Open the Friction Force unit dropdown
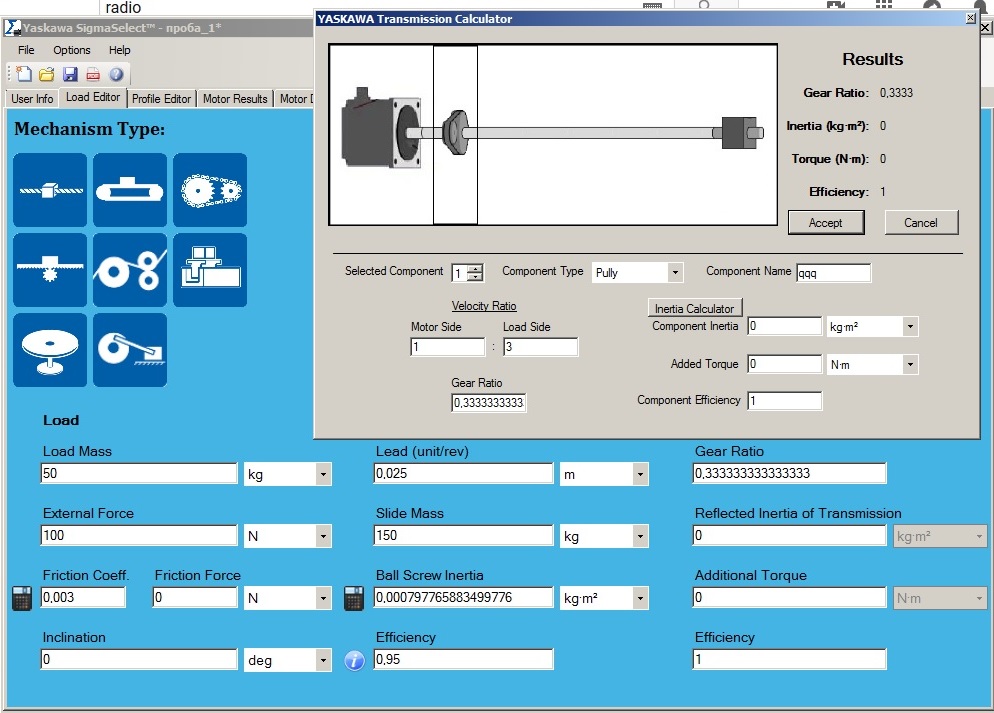Viewport: 994px width, 713px height. (323, 598)
